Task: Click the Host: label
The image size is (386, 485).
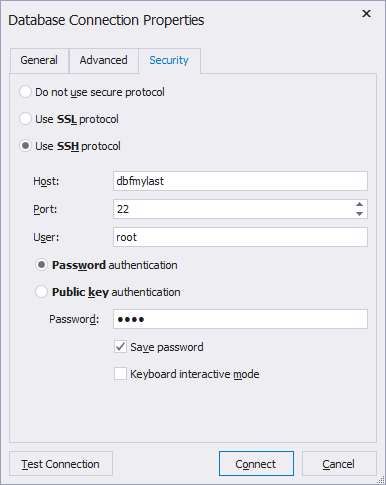Action: point(46,181)
